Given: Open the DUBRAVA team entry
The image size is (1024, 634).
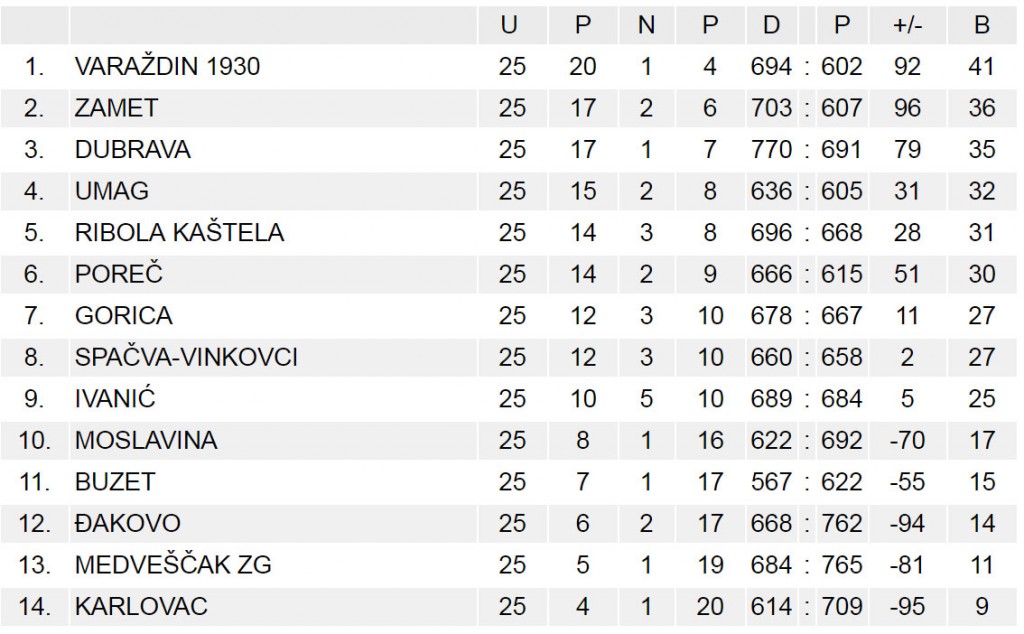Looking at the screenshot, I should 133,150.
